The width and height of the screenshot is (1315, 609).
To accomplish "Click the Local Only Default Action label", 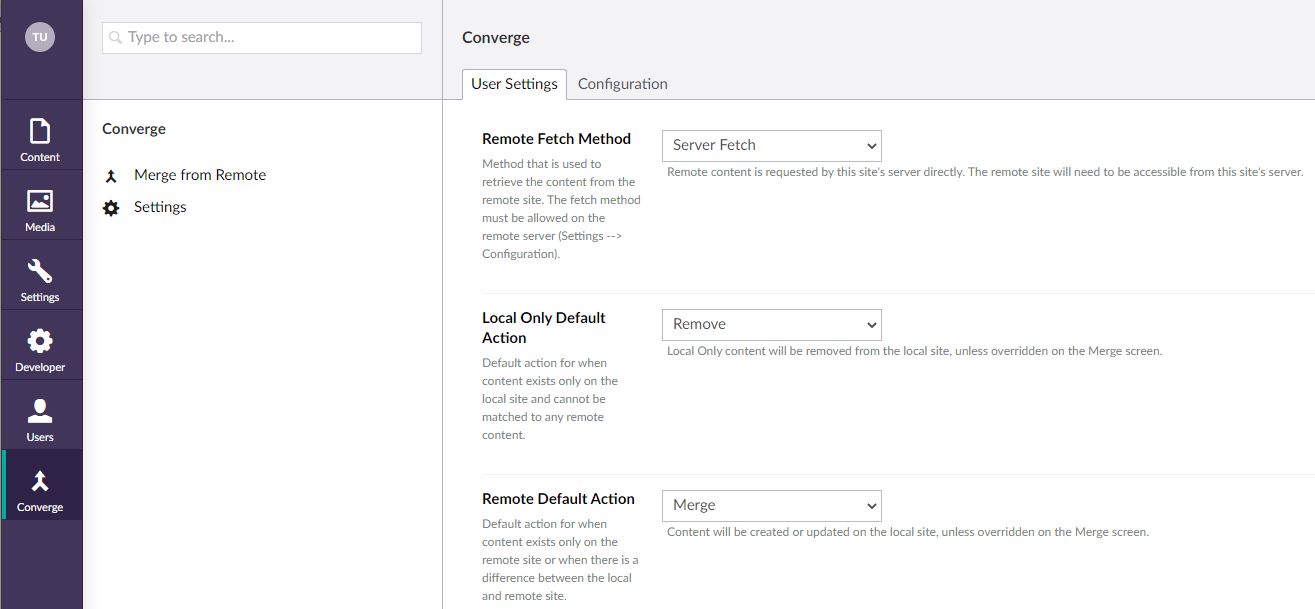I will tap(544, 328).
